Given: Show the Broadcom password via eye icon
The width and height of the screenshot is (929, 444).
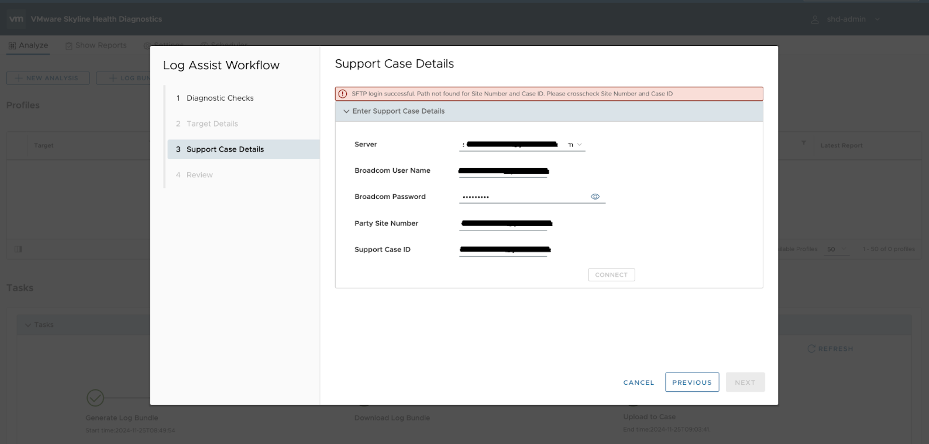Looking at the screenshot, I should [x=595, y=197].
